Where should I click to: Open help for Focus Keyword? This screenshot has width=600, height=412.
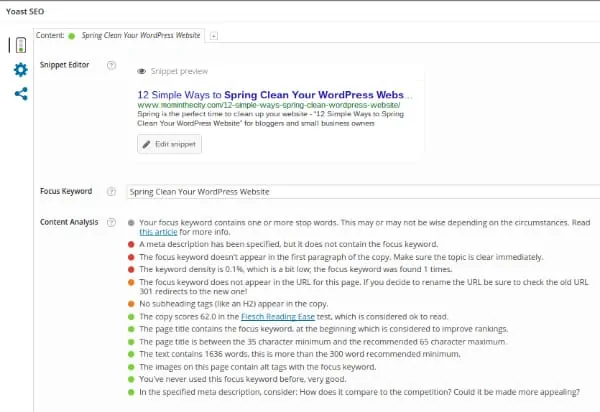(x=111, y=191)
